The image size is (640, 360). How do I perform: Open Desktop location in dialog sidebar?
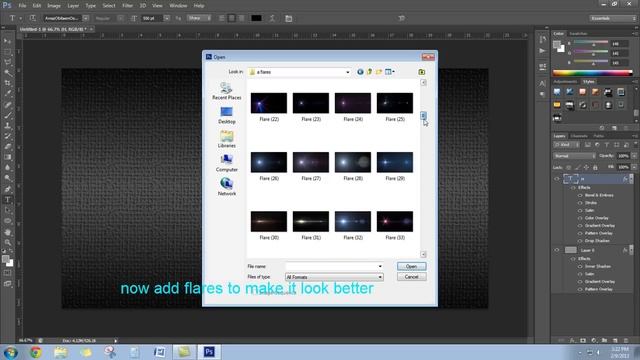[x=227, y=115]
